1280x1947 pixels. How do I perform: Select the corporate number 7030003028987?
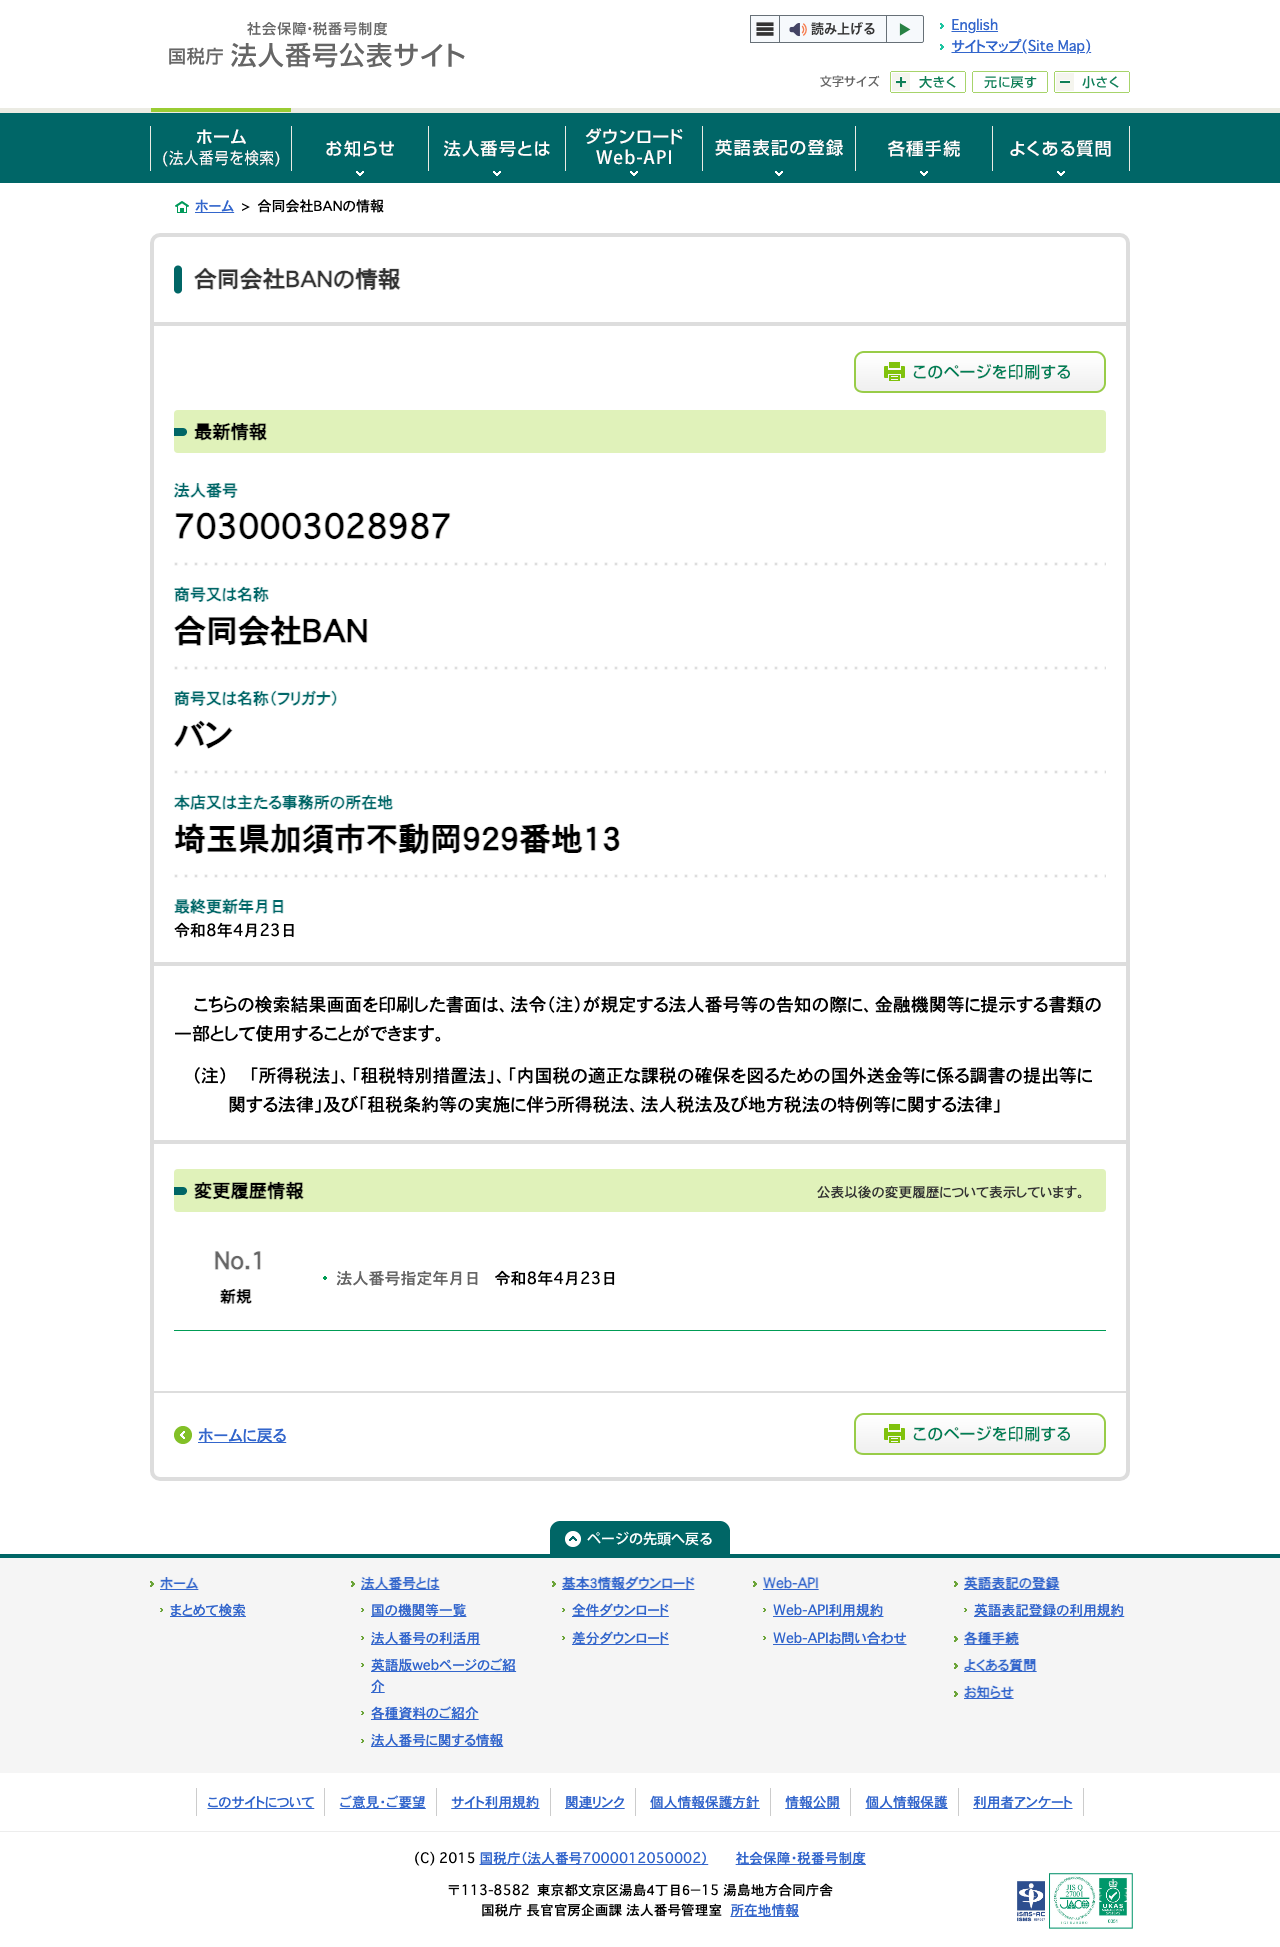point(312,526)
